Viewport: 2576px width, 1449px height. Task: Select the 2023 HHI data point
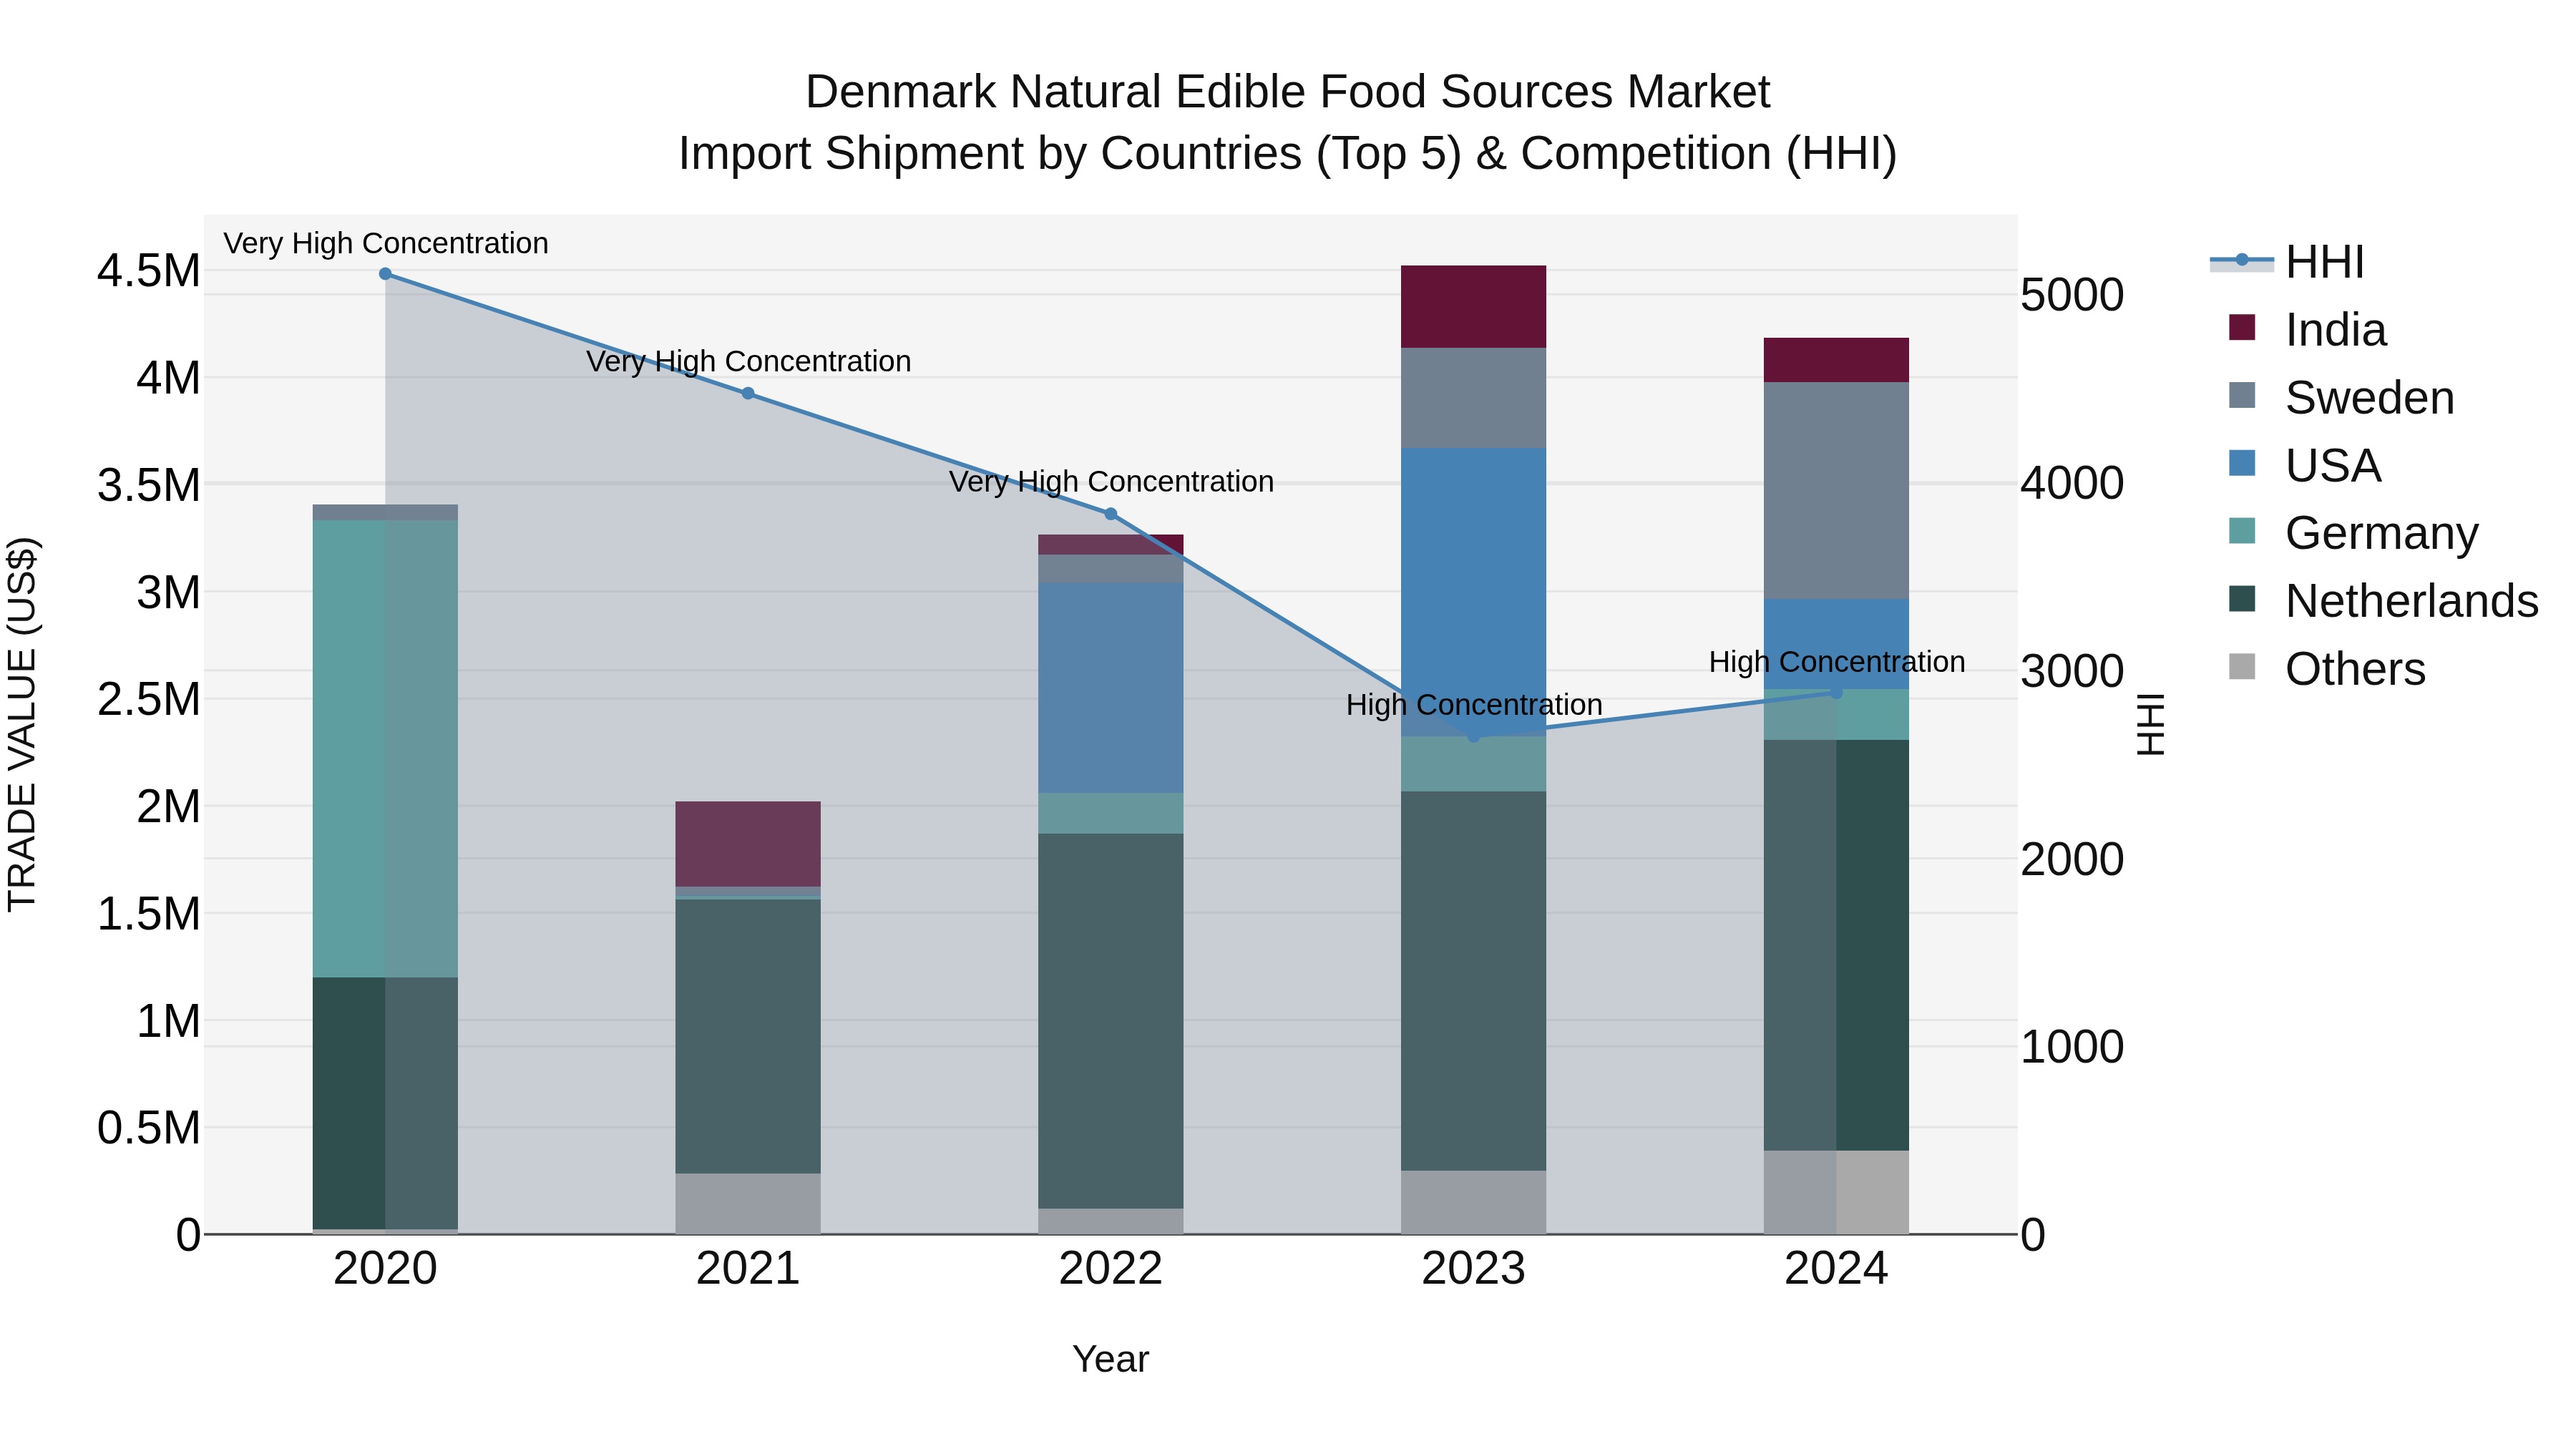pyautogui.click(x=1473, y=736)
